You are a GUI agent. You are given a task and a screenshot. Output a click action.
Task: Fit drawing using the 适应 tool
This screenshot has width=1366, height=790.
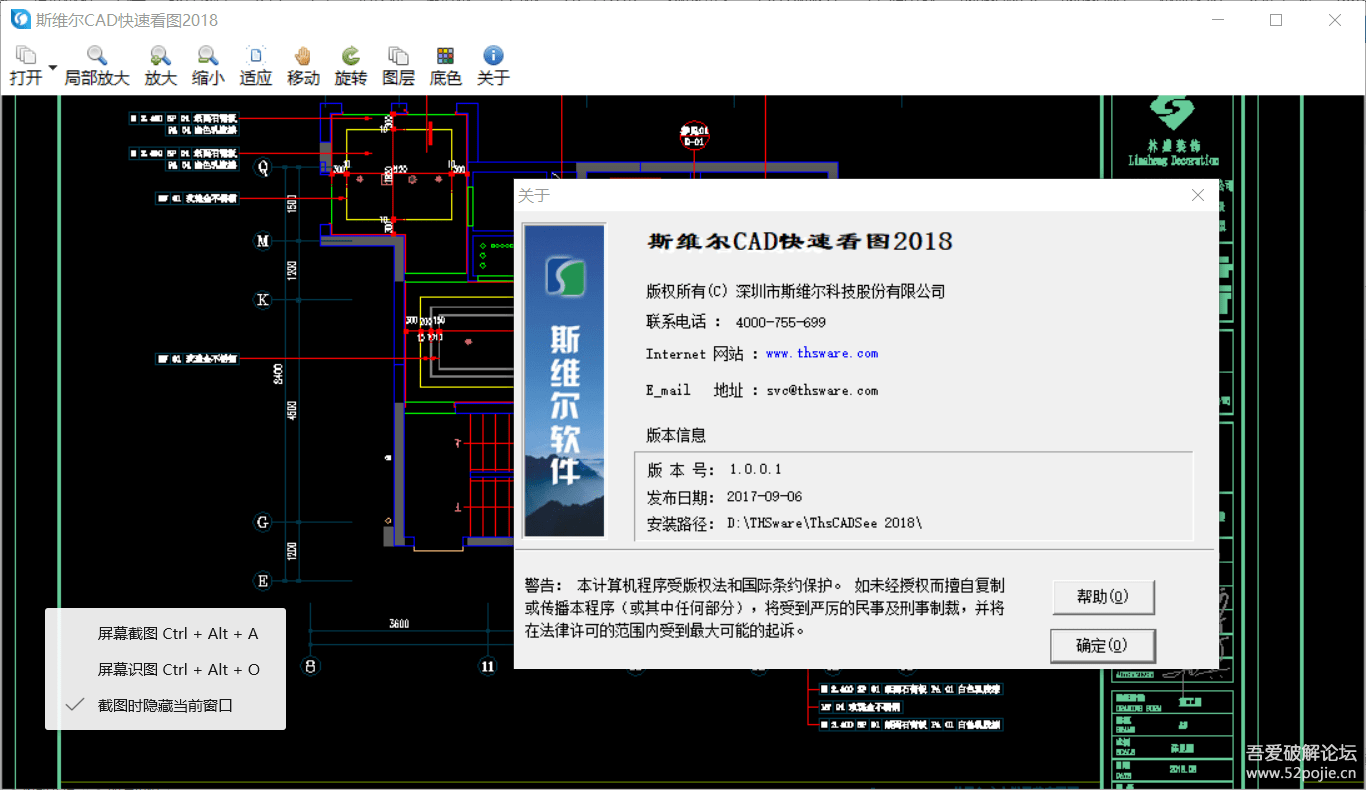click(x=256, y=66)
